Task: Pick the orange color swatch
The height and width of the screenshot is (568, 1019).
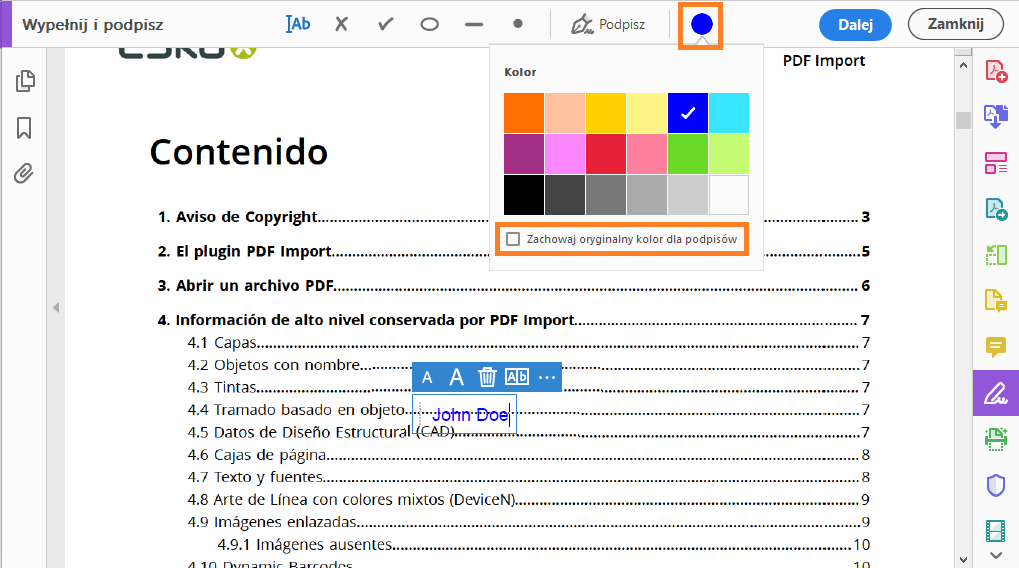Action: 524,113
